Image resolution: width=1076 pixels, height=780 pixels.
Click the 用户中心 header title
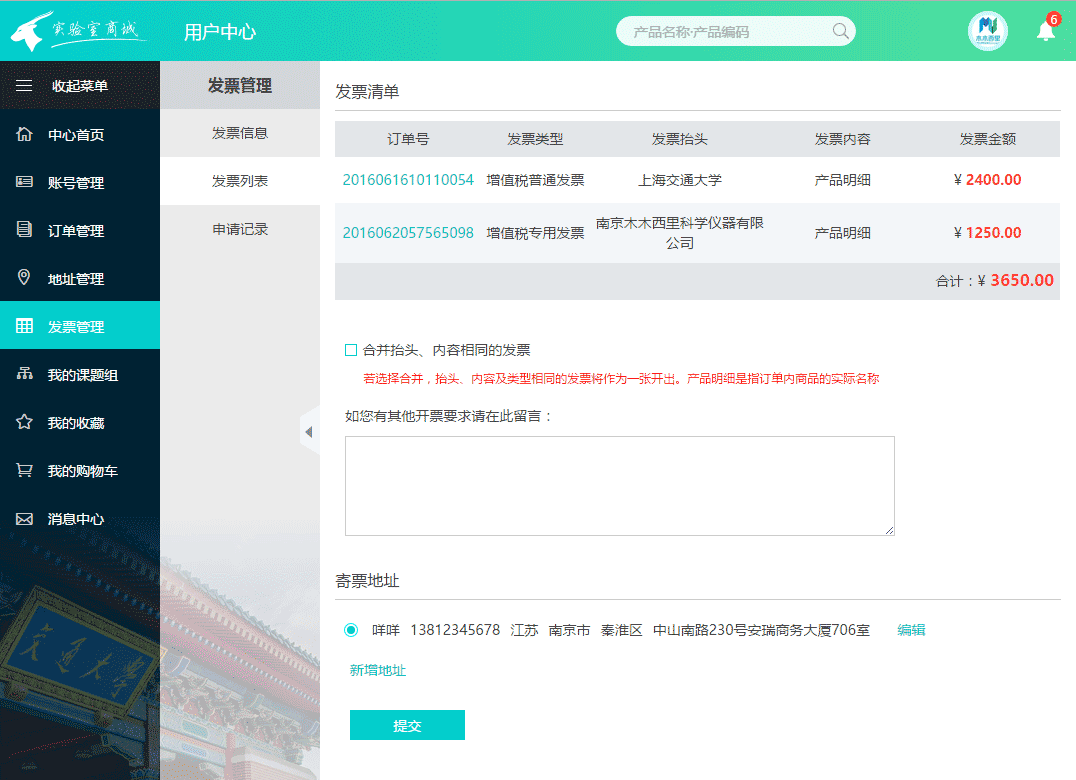[220, 32]
